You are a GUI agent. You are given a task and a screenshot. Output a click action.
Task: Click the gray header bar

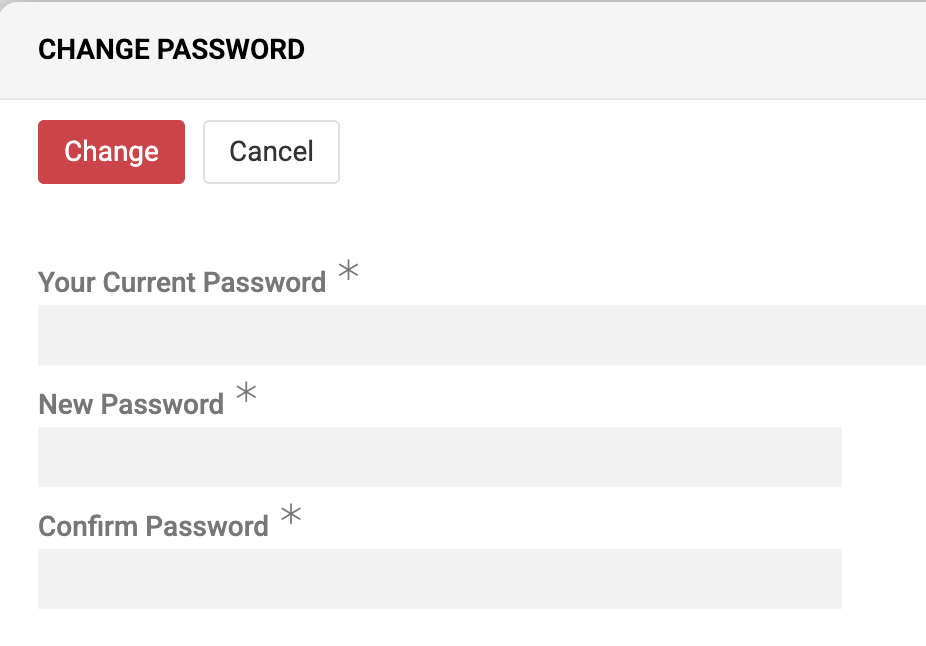[600, 49]
